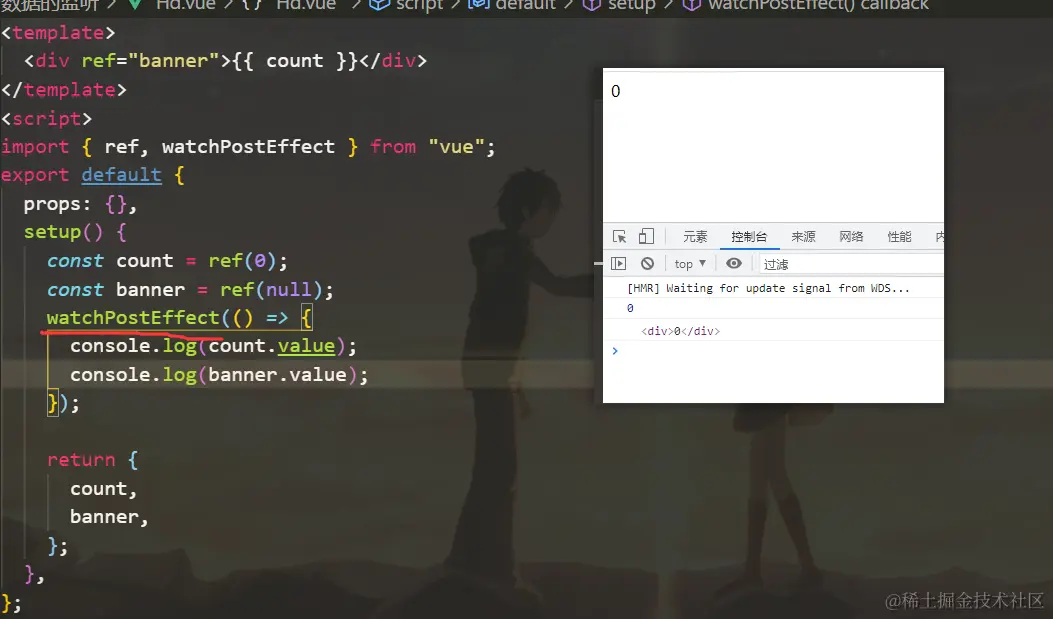Open the script breadcrumb segment
This screenshot has width=1053, height=619.
tap(408, 5)
